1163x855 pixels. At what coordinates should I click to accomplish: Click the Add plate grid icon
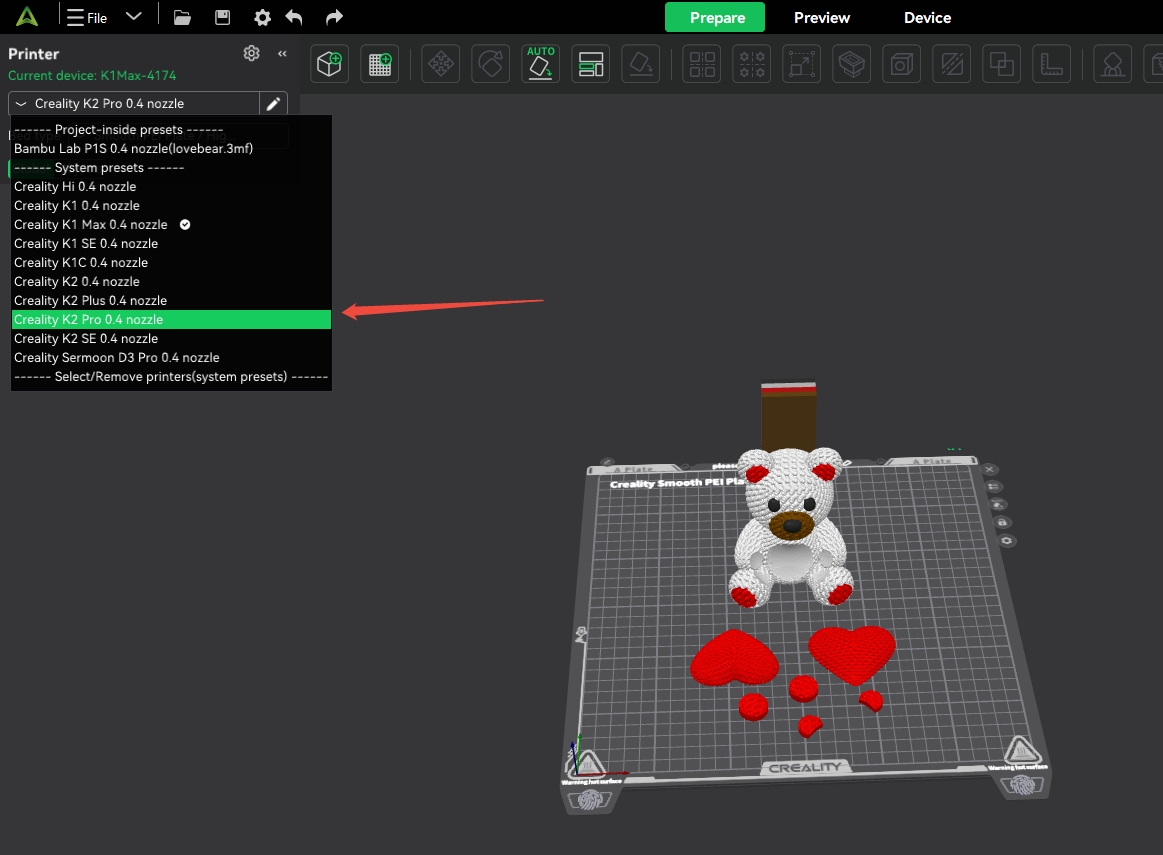pyautogui.click(x=381, y=65)
